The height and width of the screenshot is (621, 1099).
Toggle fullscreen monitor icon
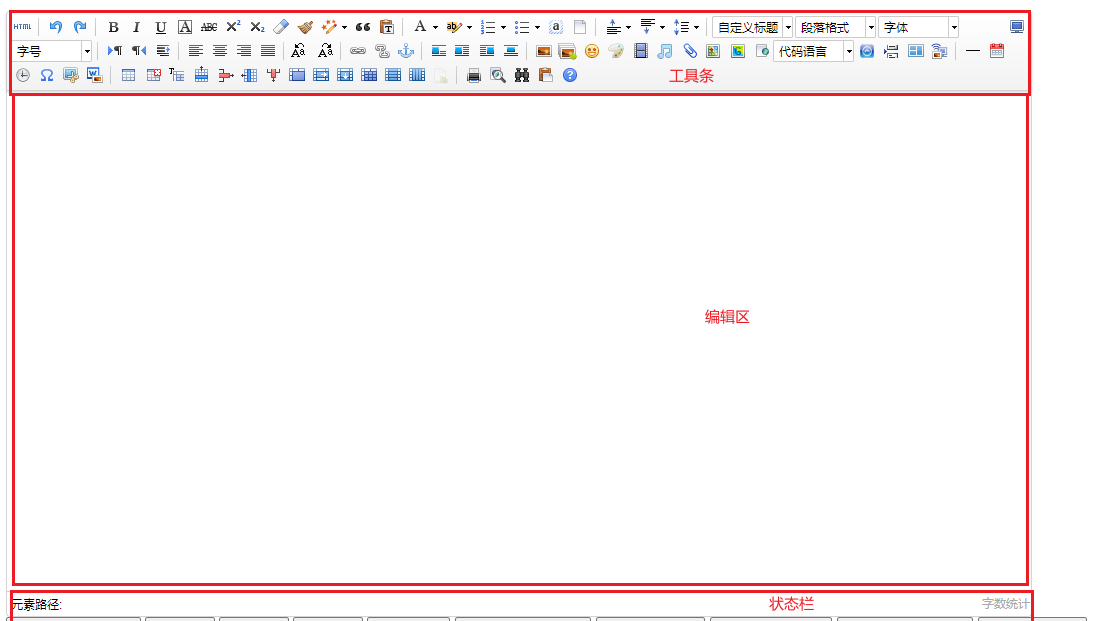pos(1016,27)
